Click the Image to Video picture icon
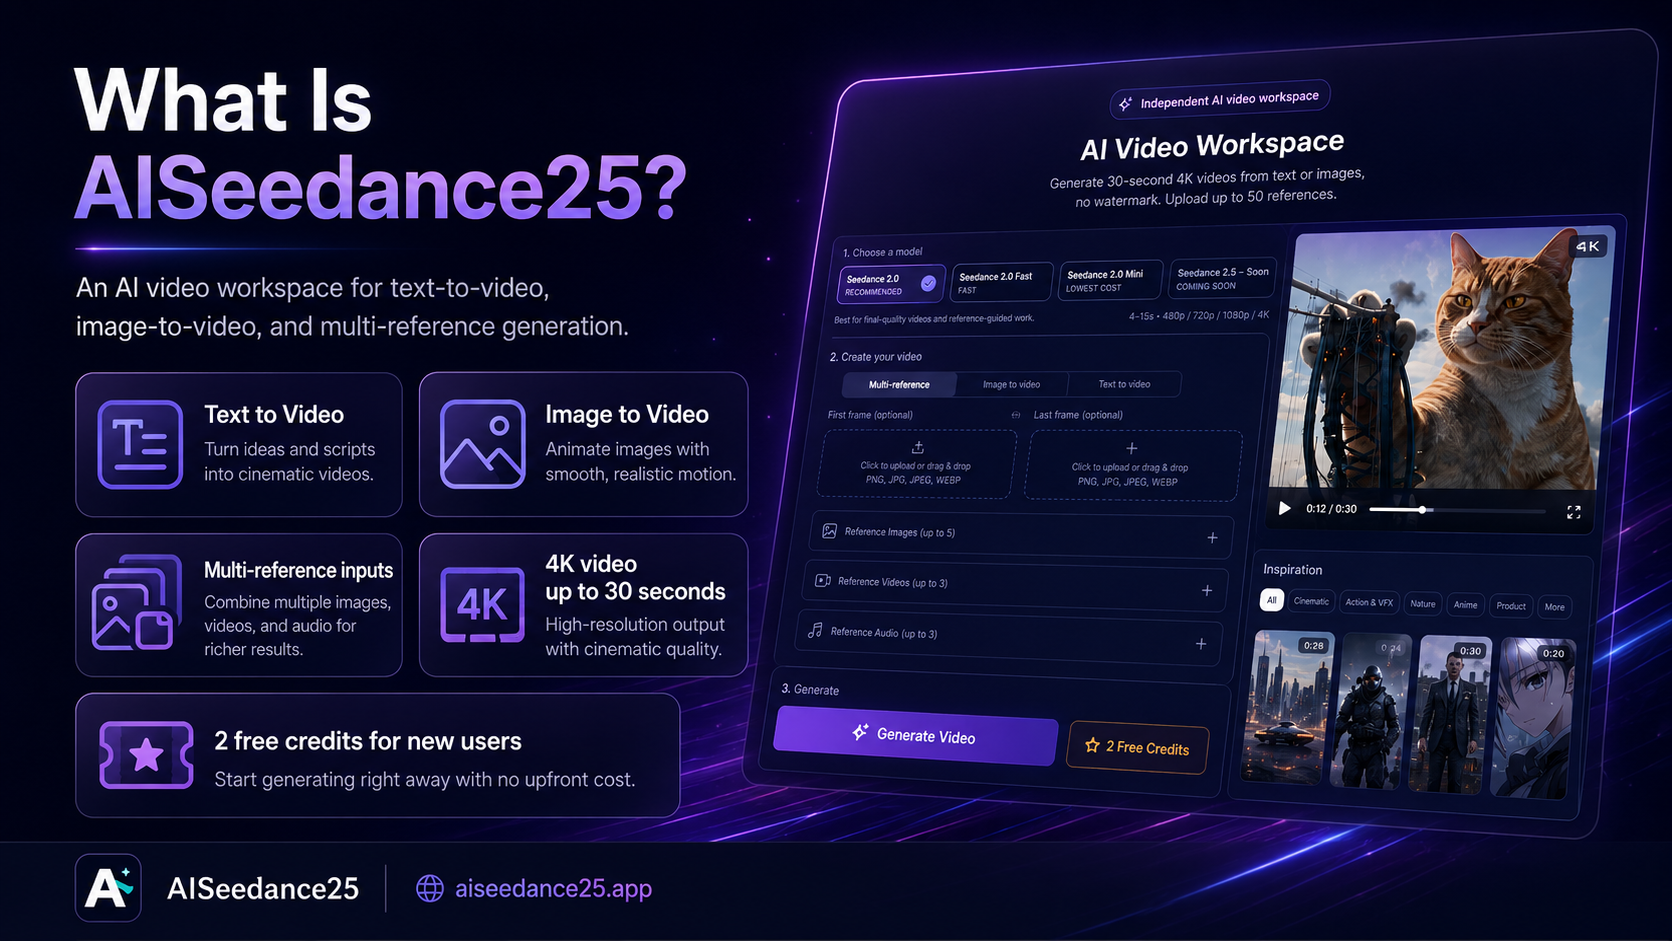The height and width of the screenshot is (941, 1672). coord(483,444)
